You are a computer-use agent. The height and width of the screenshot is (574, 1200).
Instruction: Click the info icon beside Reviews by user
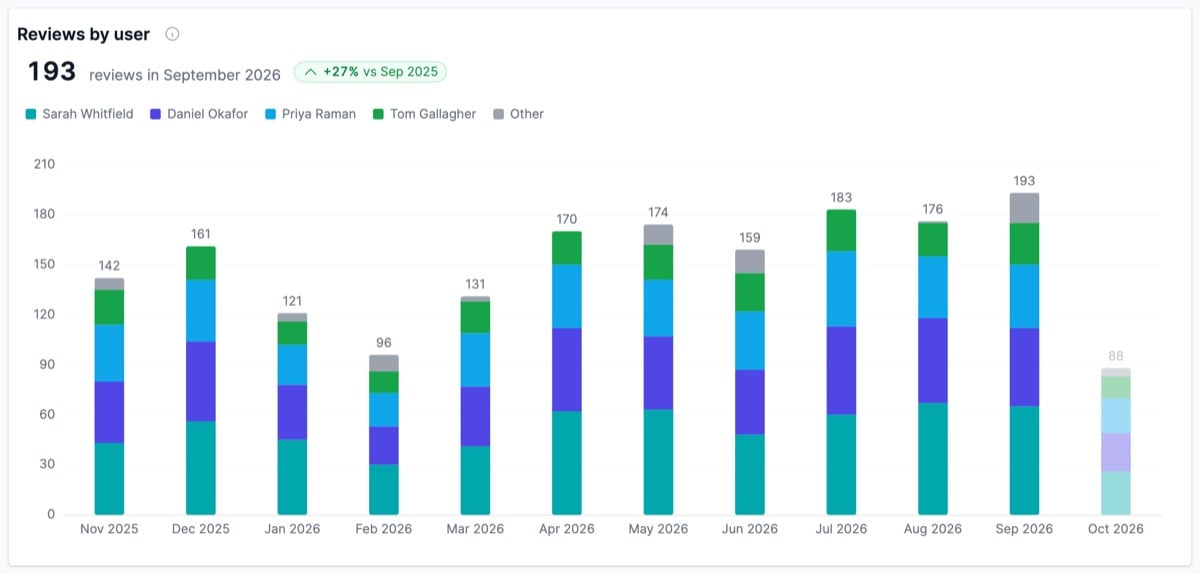tap(172, 34)
